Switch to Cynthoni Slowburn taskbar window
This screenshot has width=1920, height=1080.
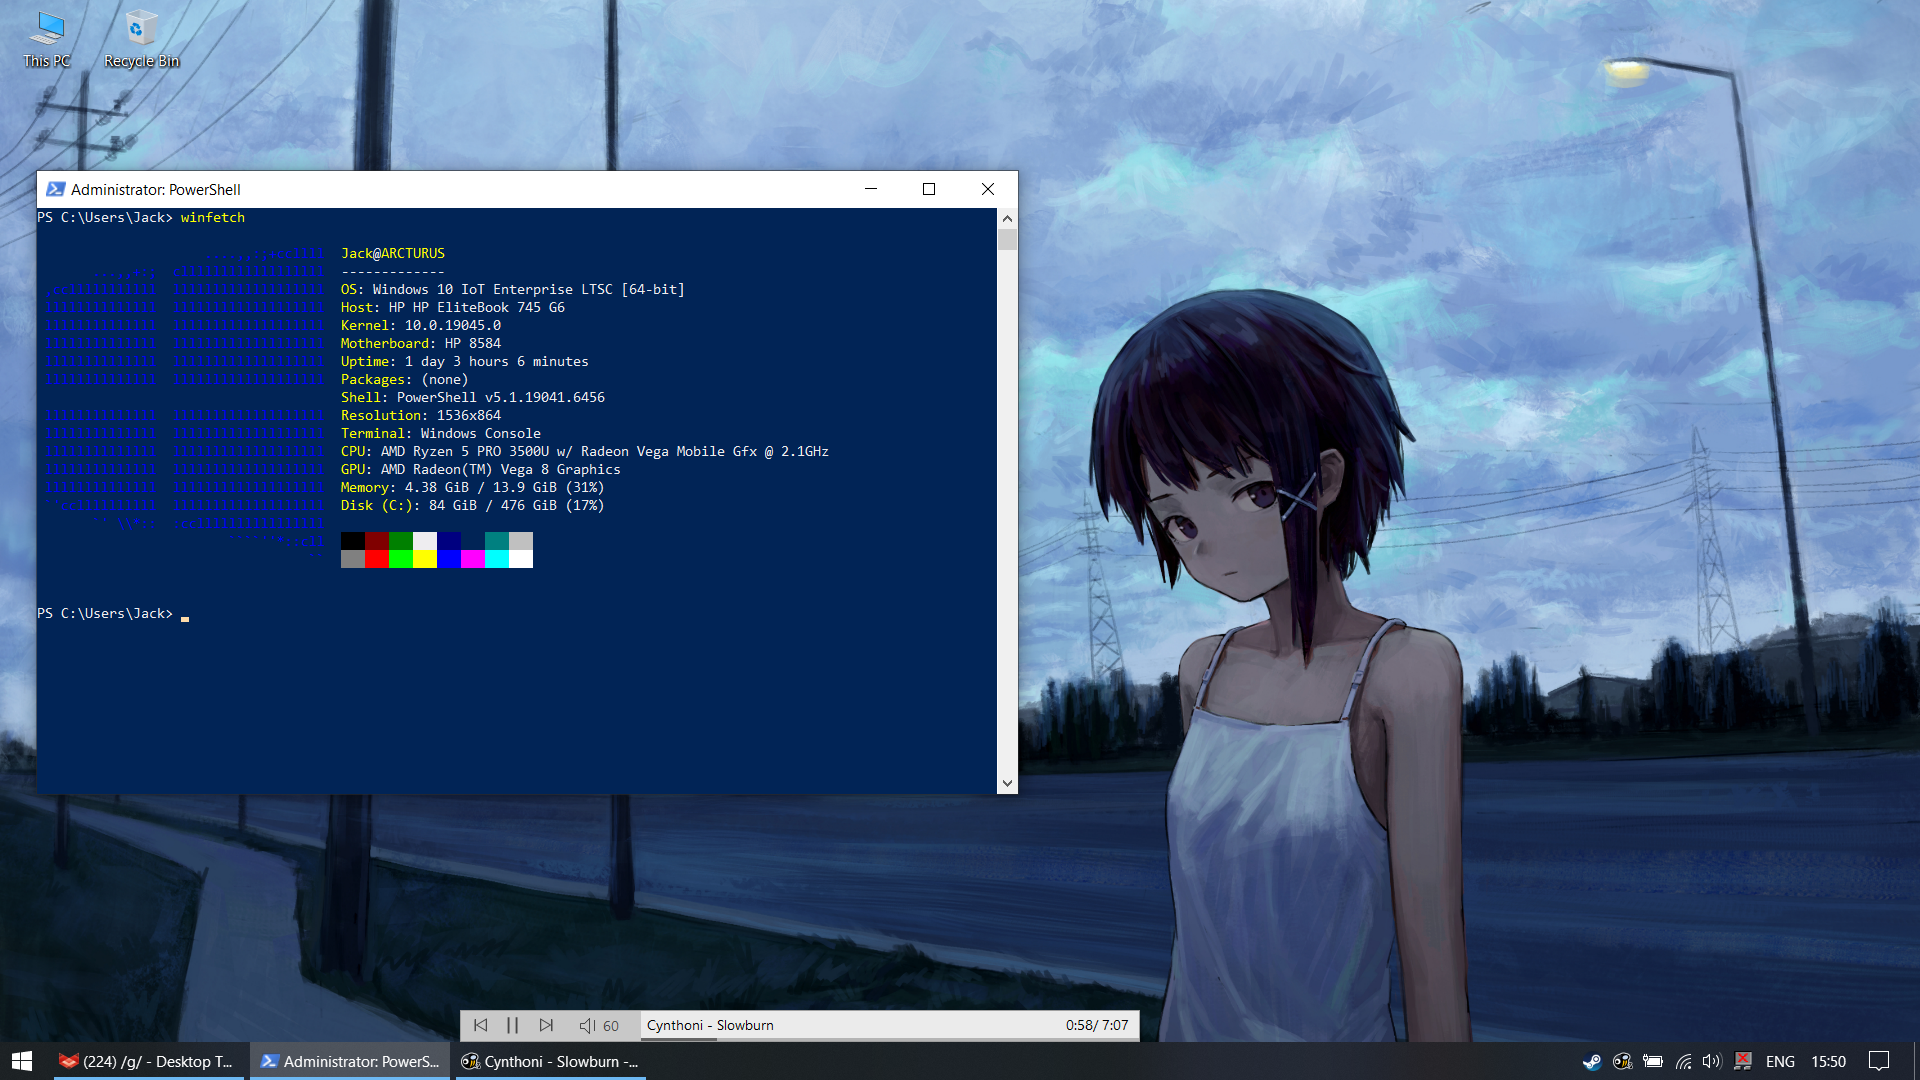pyautogui.click(x=550, y=1062)
